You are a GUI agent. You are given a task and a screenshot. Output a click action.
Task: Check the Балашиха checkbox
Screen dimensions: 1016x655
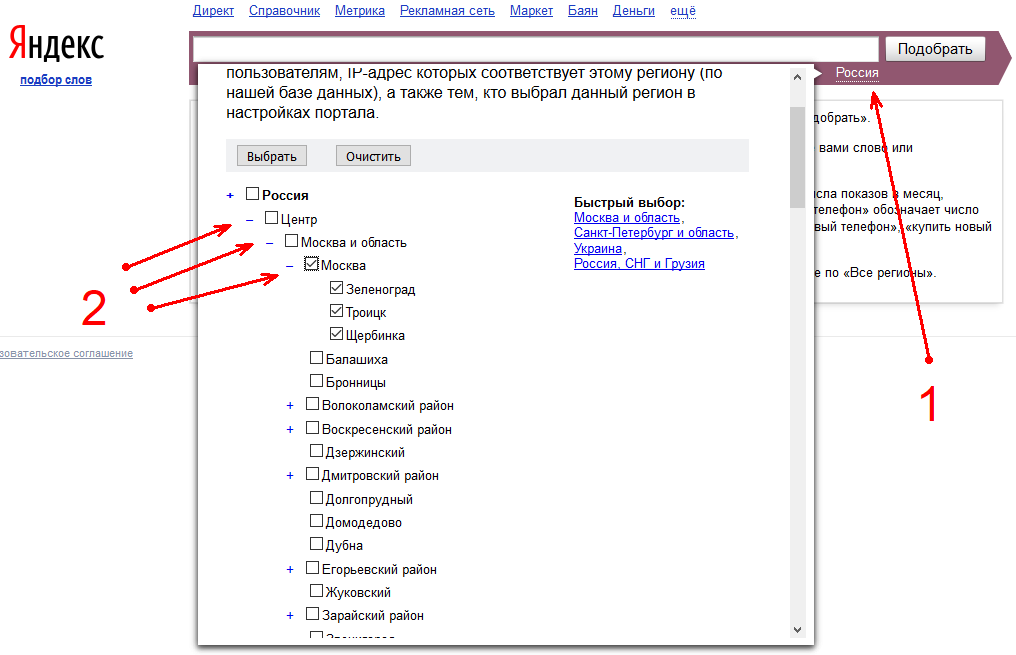pyautogui.click(x=316, y=358)
